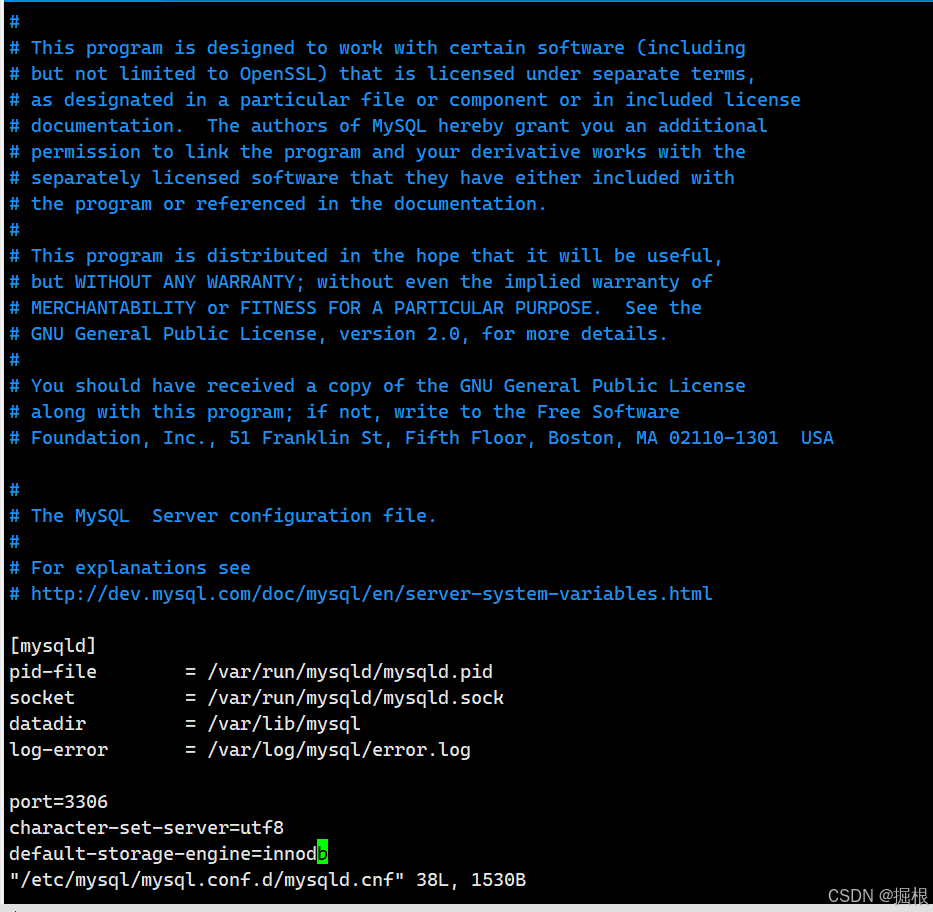The image size is (933, 912).
Task: Click the 'Foundation, Inc., 51 Franklin St' line
Action: [x=422, y=438]
